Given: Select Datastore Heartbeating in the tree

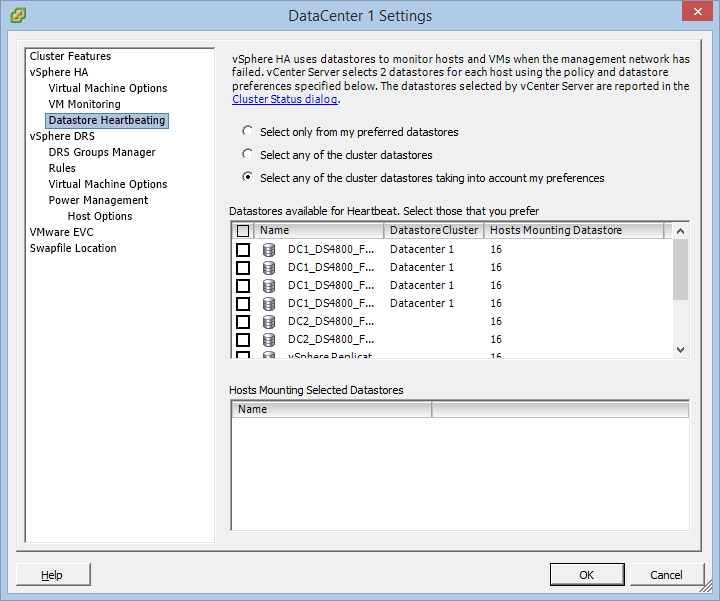Looking at the screenshot, I should point(107,120).
